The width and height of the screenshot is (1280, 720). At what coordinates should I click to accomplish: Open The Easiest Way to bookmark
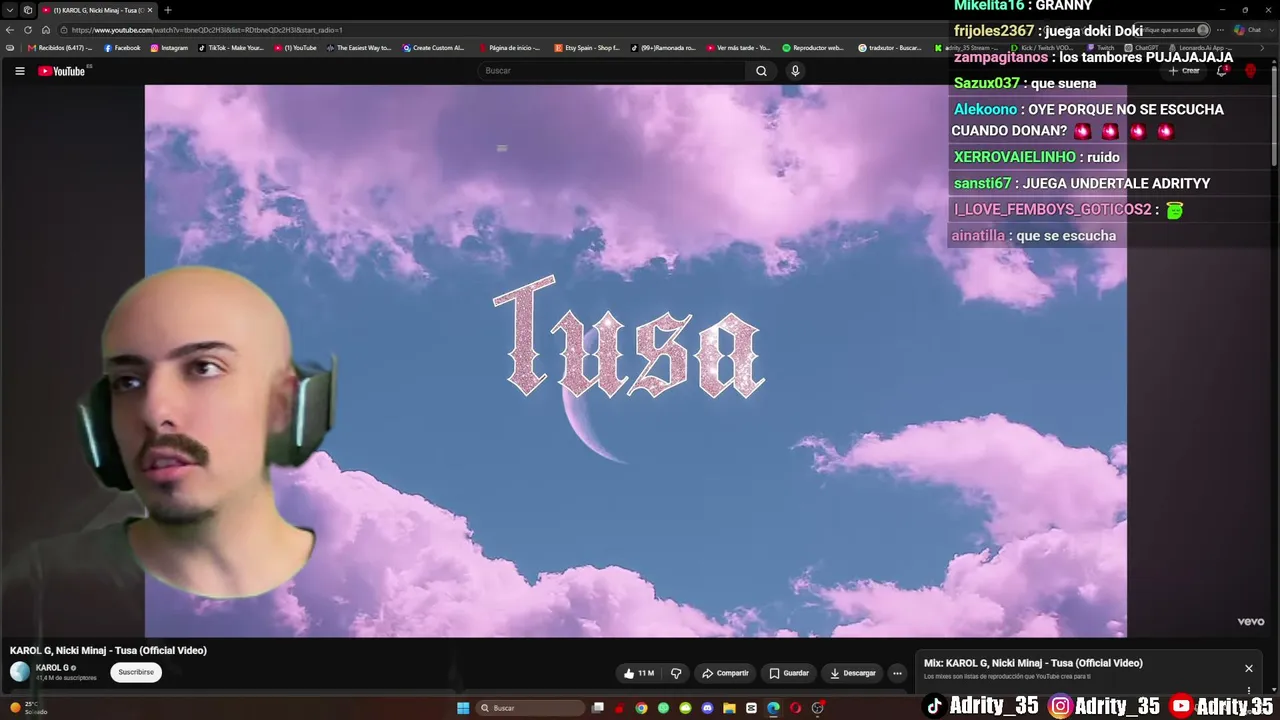click(x=359, y=48)
